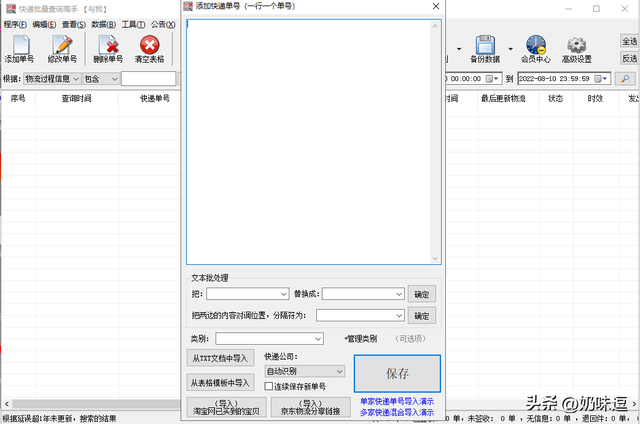
Task: Click the search magnifier button
Action: click(x=625, y=79)
